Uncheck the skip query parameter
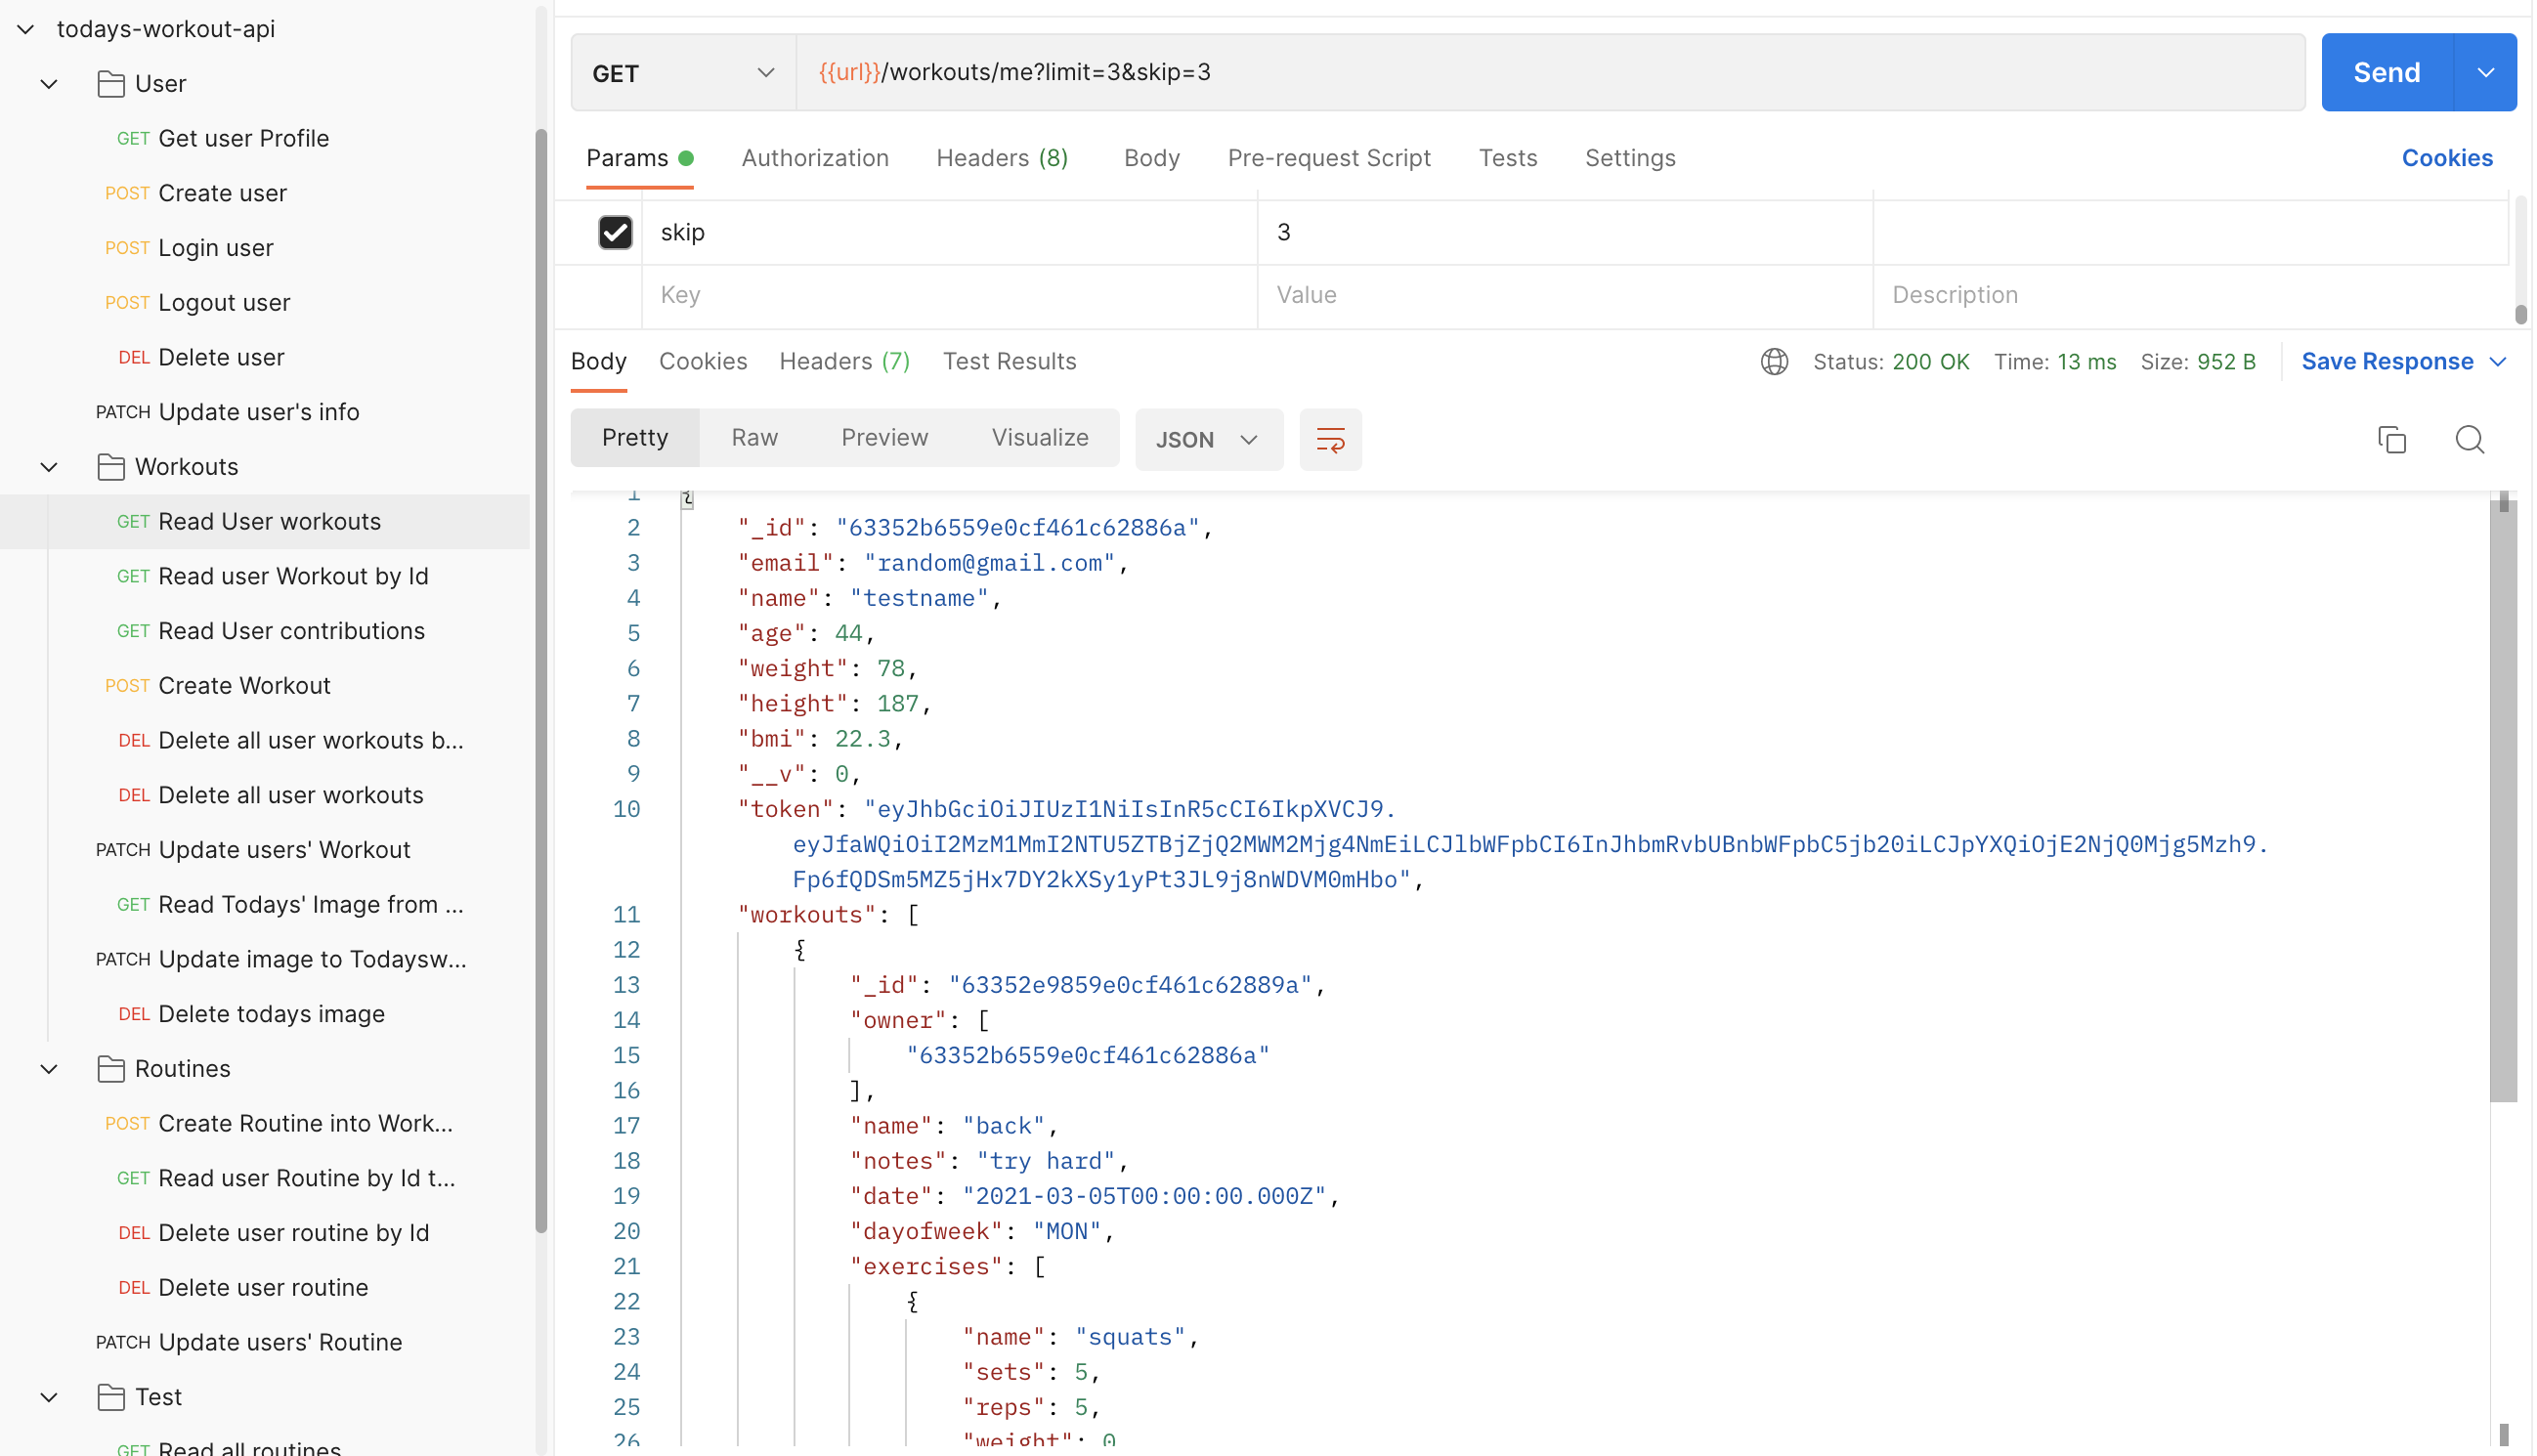 tap(615, 232)
